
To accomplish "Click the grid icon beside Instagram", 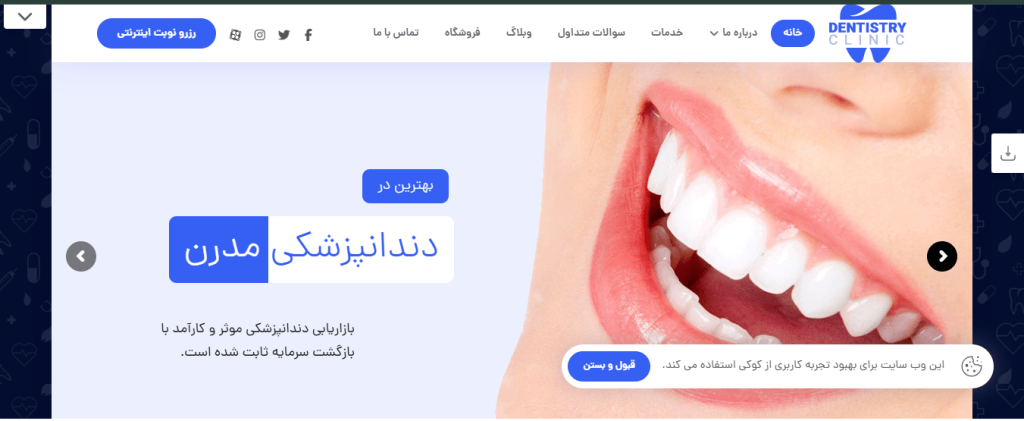I will pyautogui.click(x=235, y=35).
